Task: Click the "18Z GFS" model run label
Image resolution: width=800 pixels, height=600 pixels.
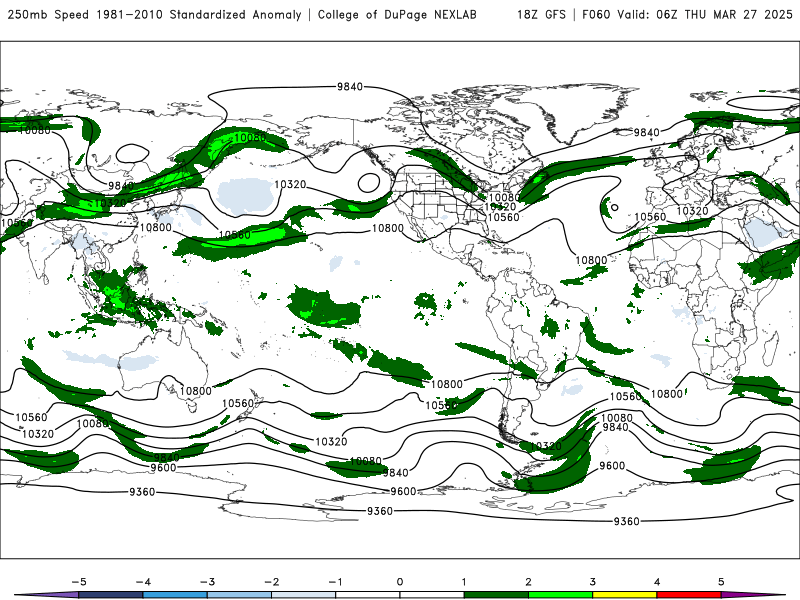Action: [541, 14]
